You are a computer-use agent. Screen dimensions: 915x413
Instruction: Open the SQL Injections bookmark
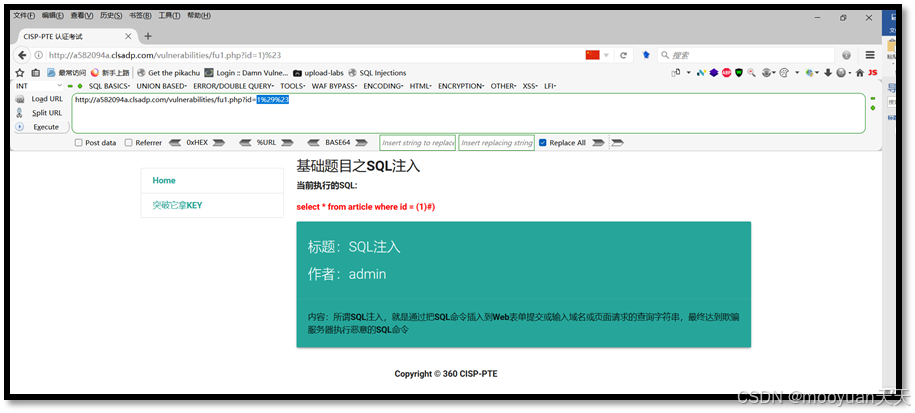[377, 73]
